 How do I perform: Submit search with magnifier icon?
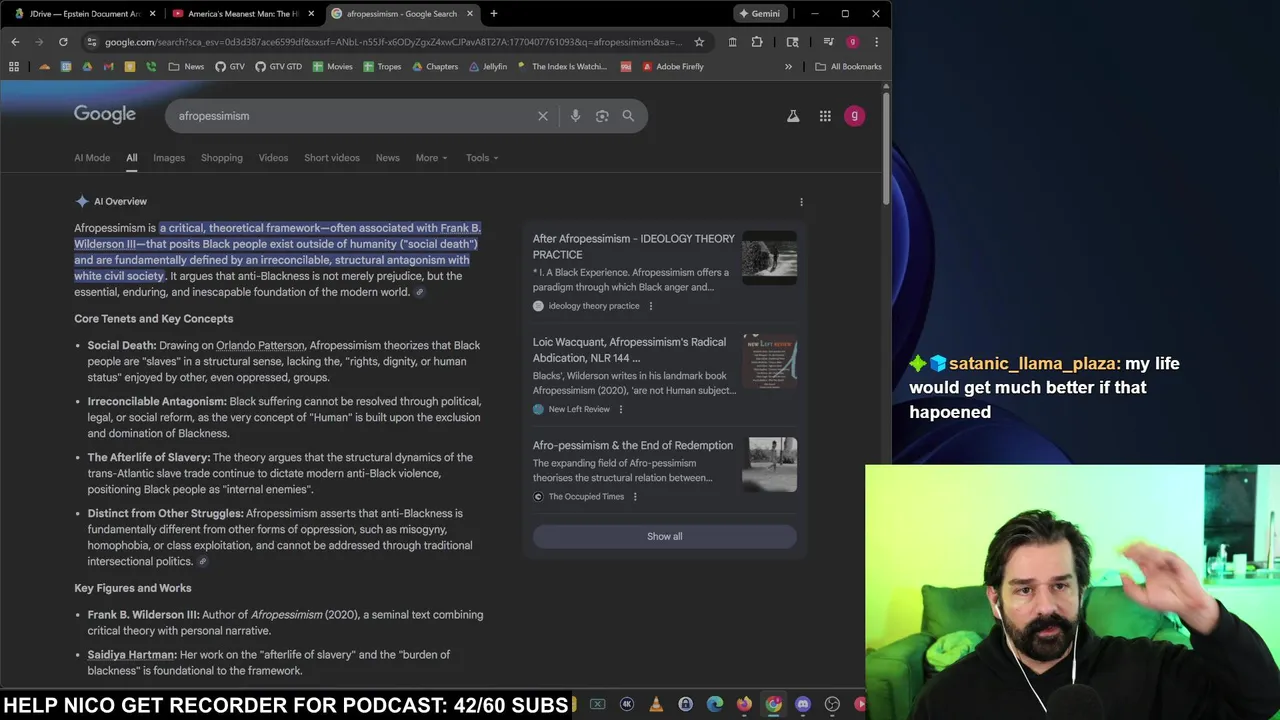pyautogui.click(x=628, y=116)
